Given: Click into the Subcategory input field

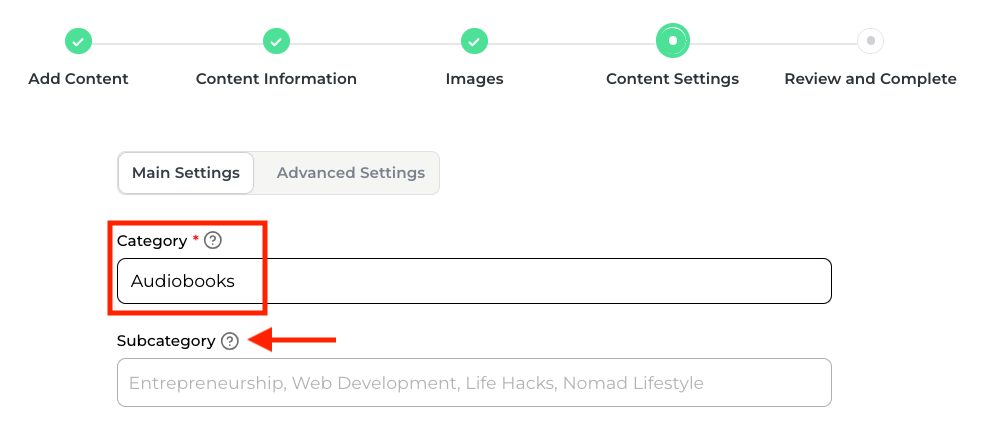Looking at the screenshot, I should click(x=474, y=382).
